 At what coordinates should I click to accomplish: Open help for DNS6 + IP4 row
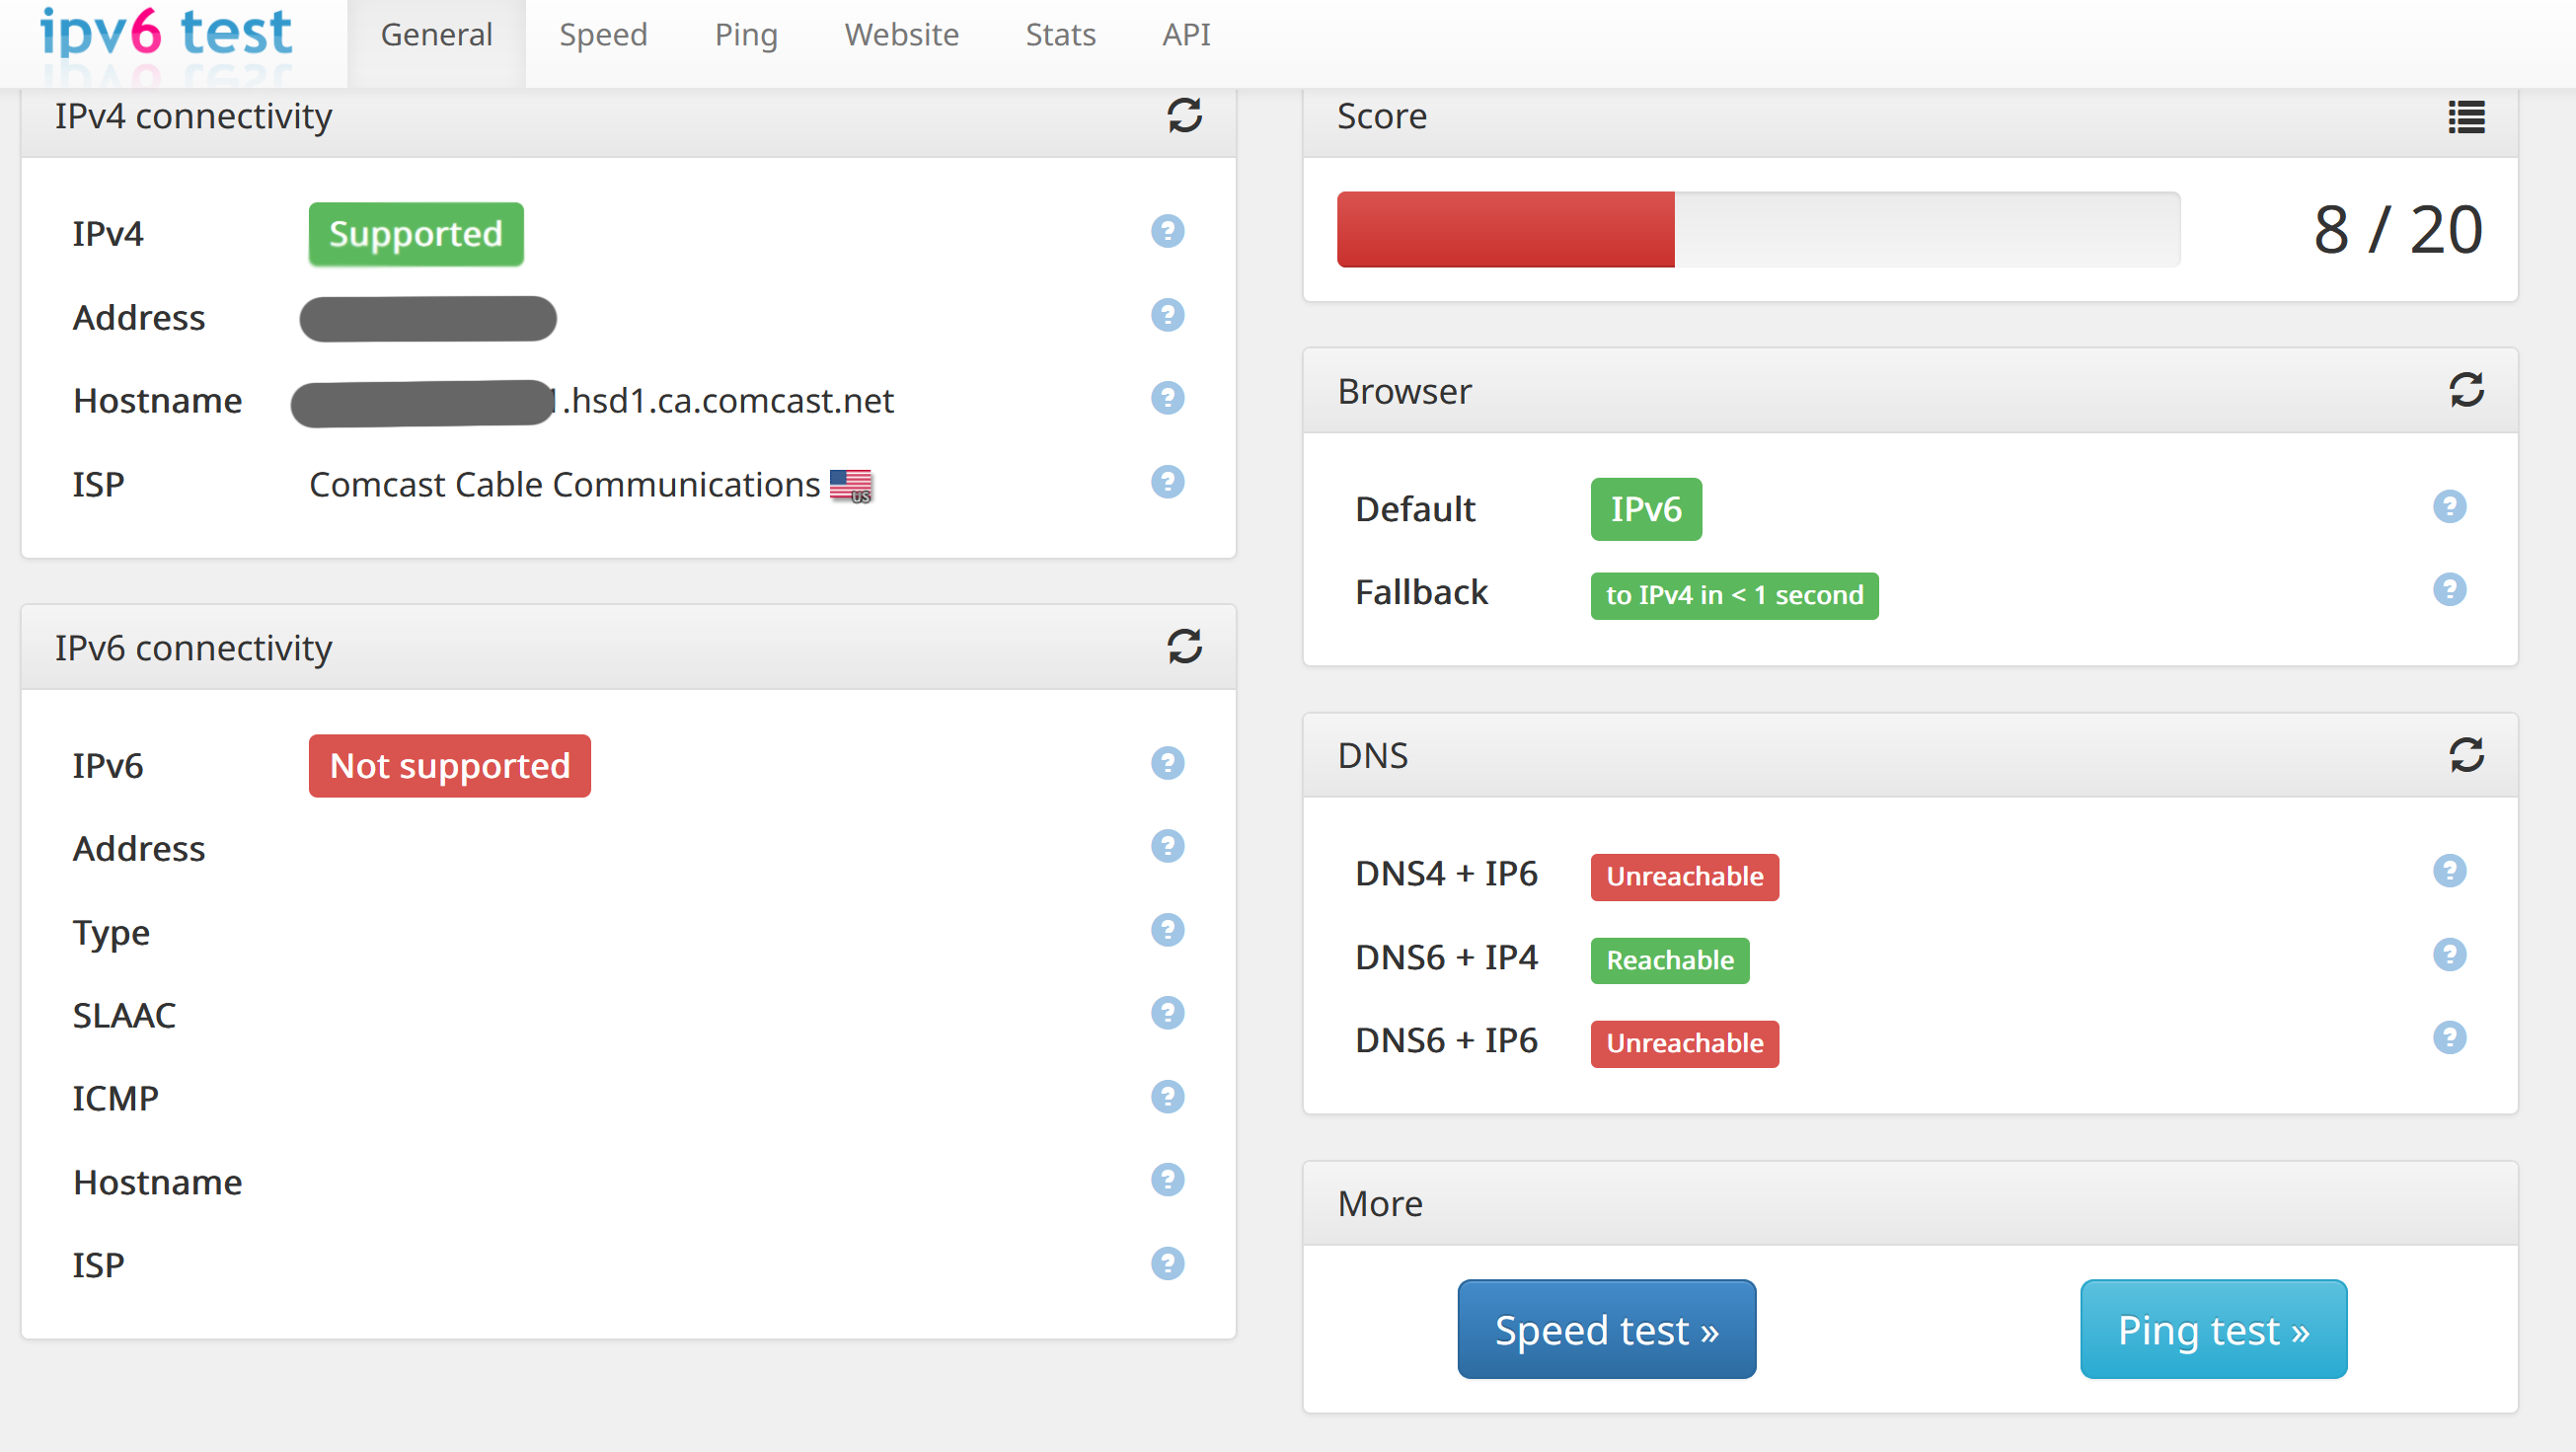tap(2449, 955)
